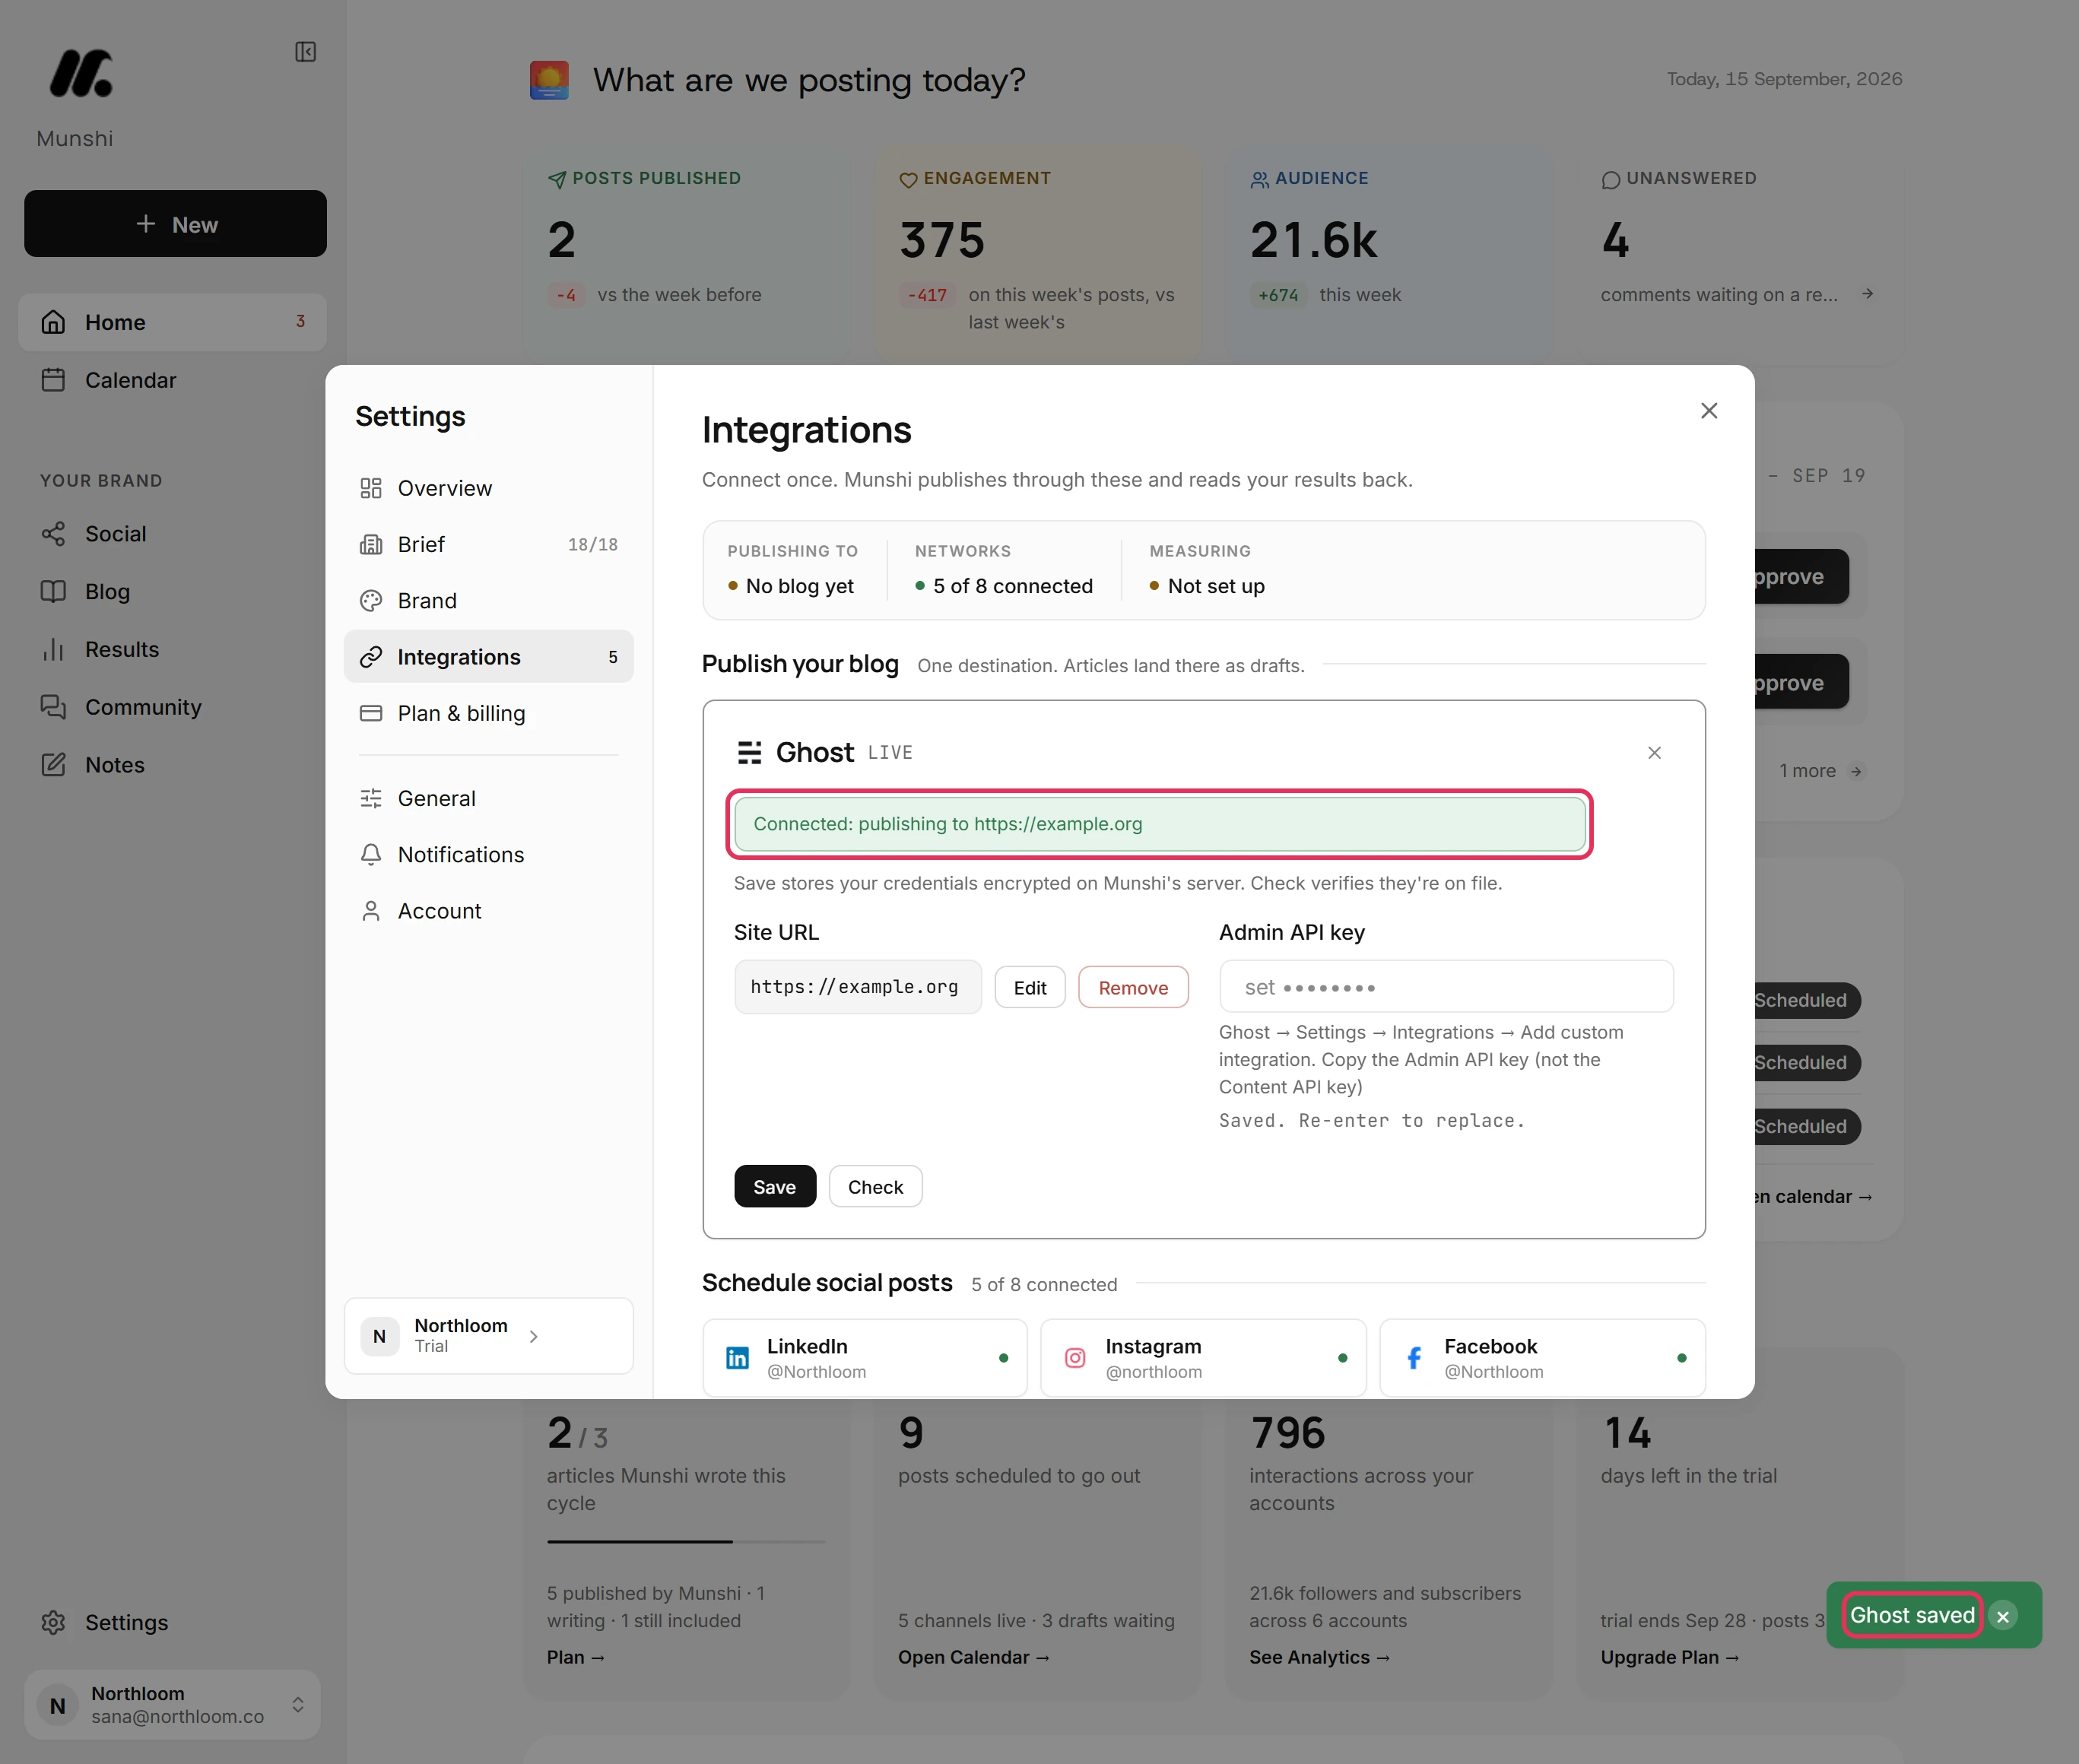
Task: Dismiss the Ghost saved toast
Action: [2003, 1616]
